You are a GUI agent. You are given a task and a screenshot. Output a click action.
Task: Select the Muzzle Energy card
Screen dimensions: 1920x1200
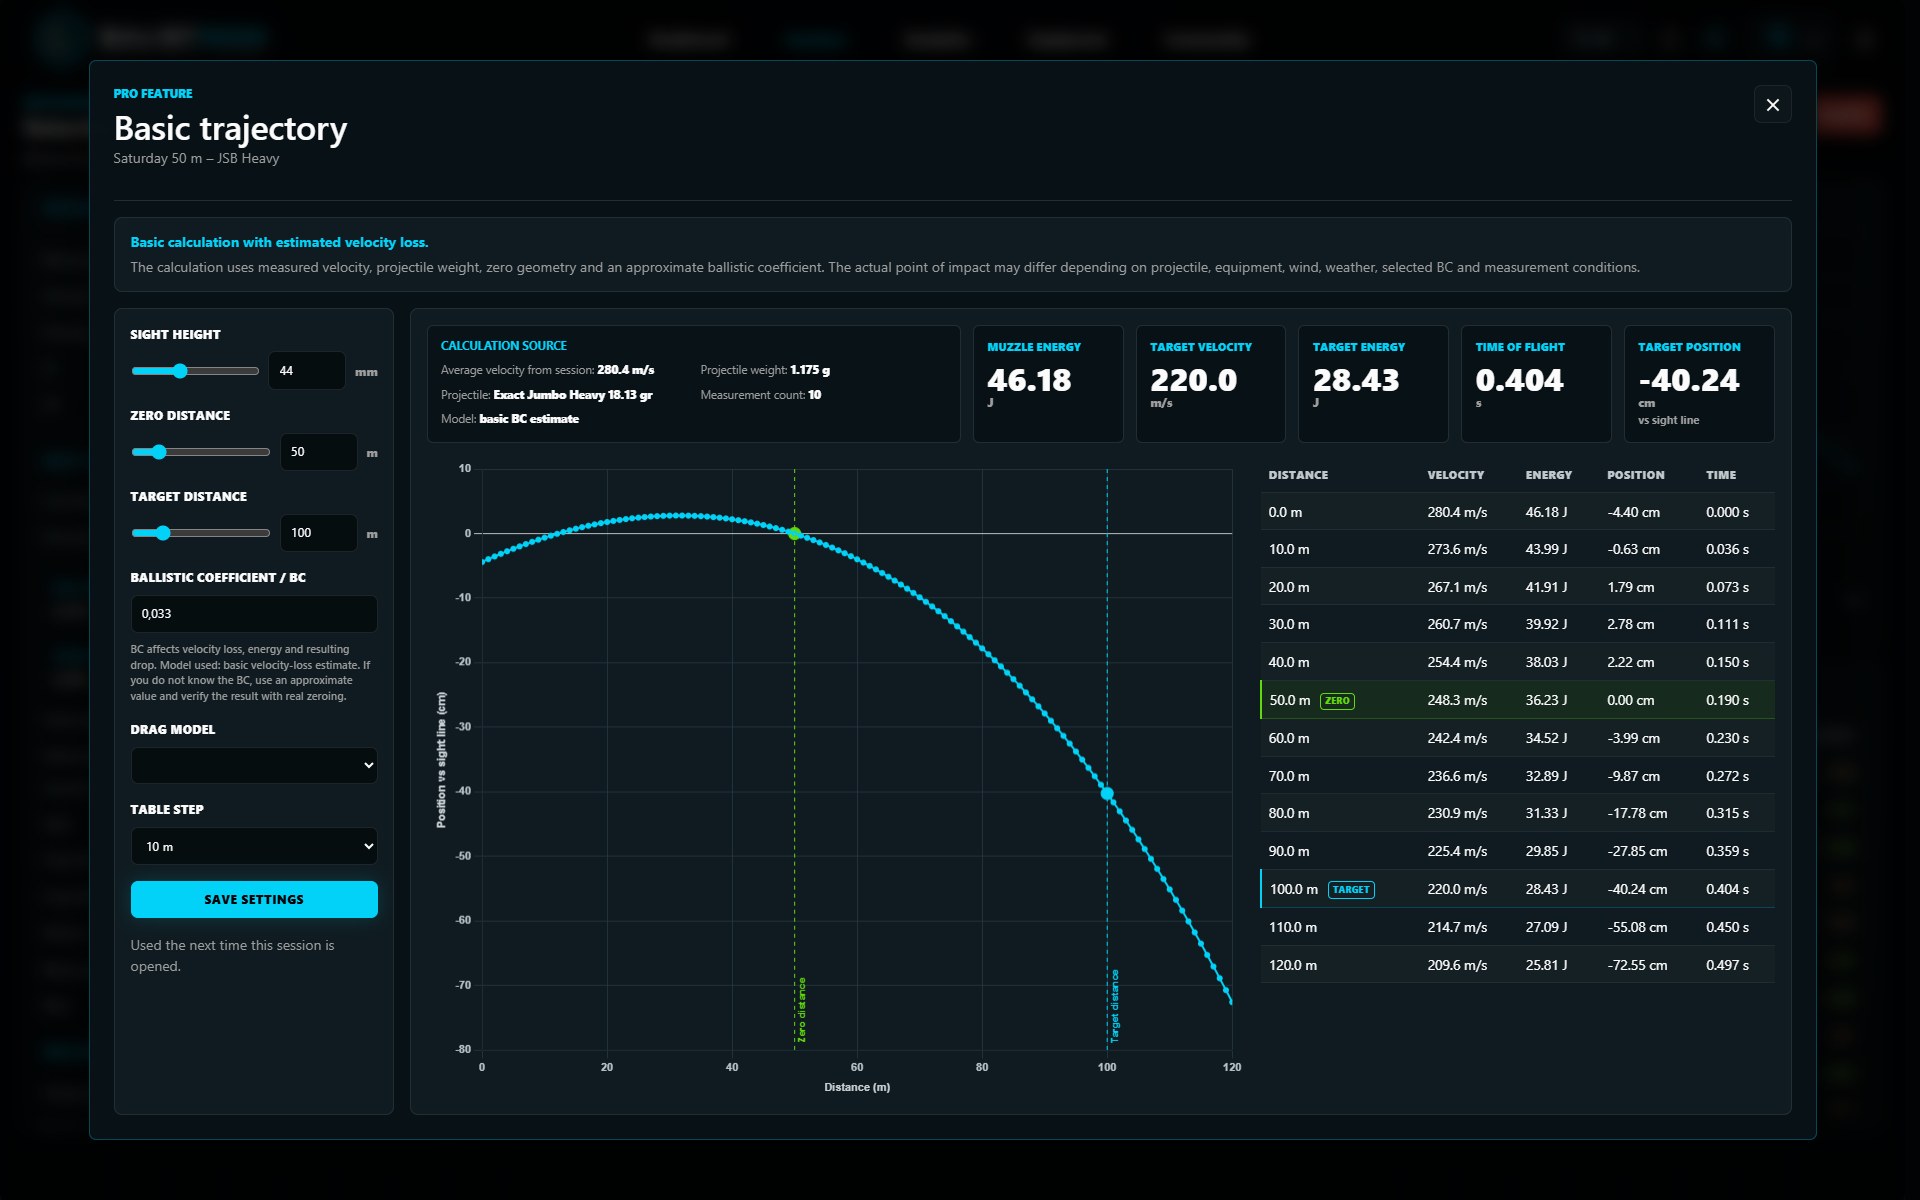click(1048, 384)
